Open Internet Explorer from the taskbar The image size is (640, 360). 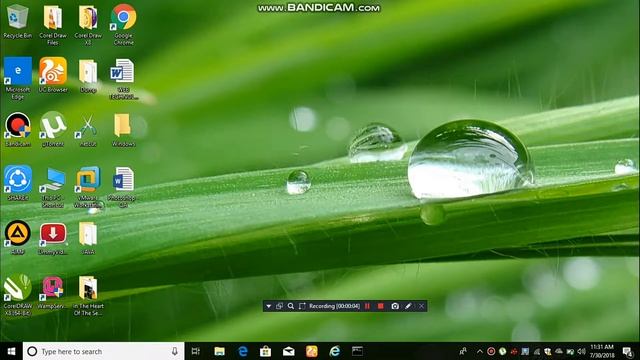coord(335,351)
